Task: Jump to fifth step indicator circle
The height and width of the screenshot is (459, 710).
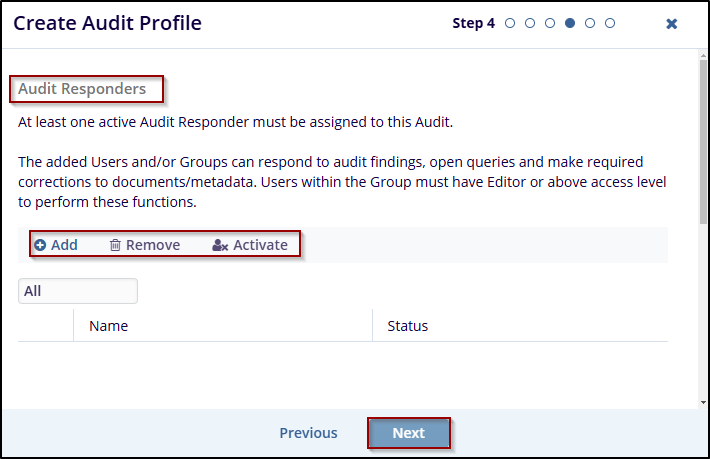Action: pos(590,23)
